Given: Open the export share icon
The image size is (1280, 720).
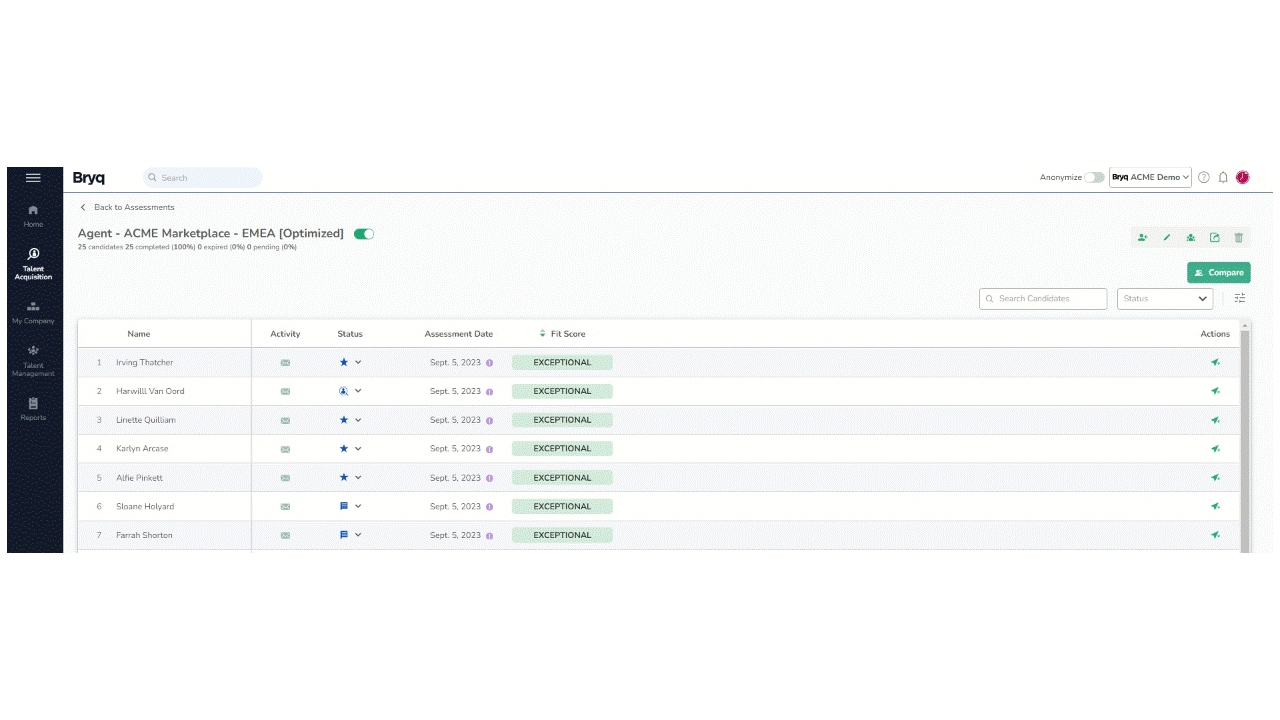Looking at the screenshot, I should tap(1215, 238).
